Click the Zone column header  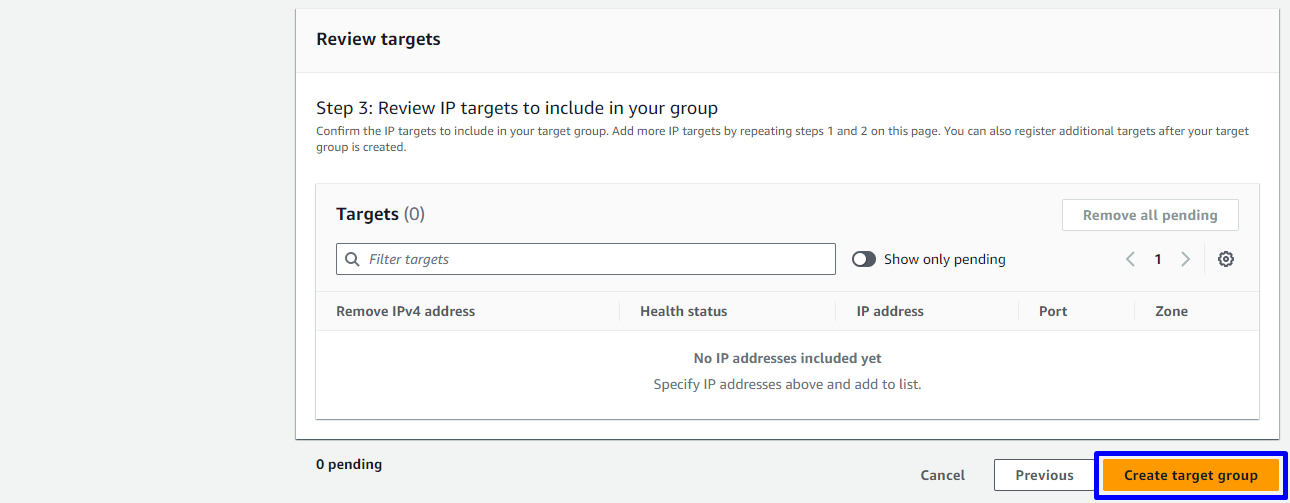[x=1171, y=311]
